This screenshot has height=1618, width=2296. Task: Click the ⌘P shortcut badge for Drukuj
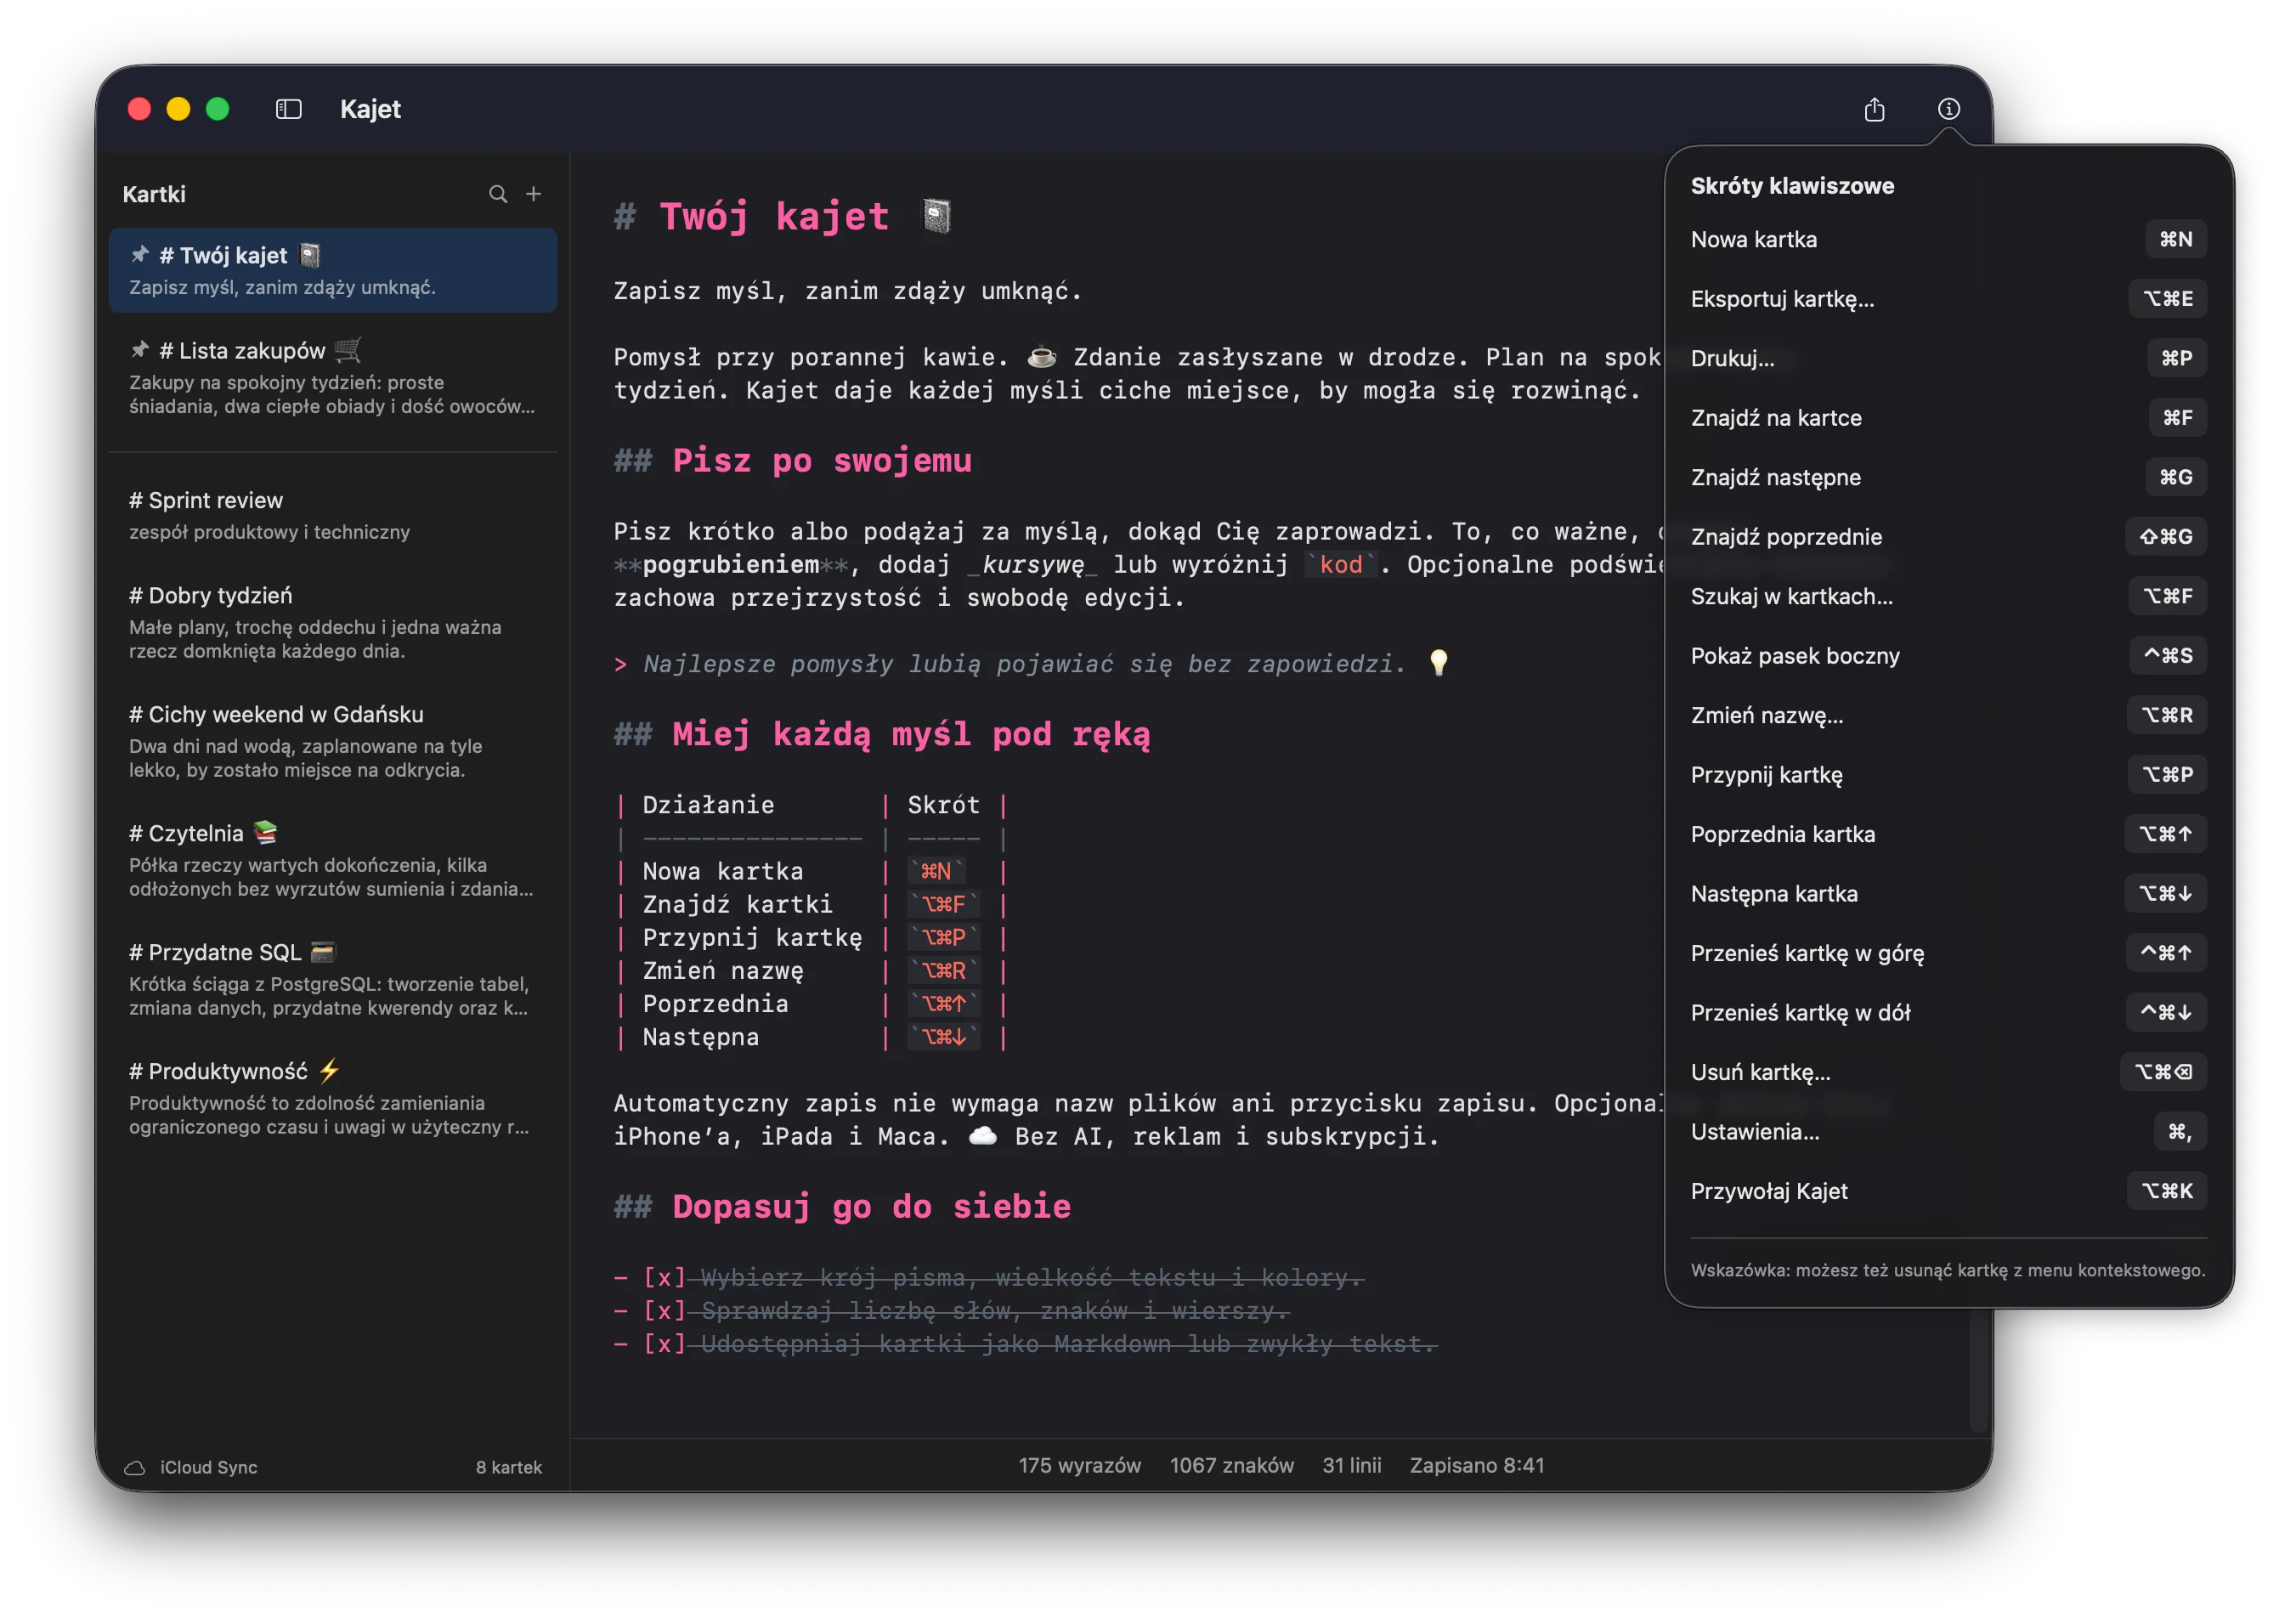tap(2176, 358)
